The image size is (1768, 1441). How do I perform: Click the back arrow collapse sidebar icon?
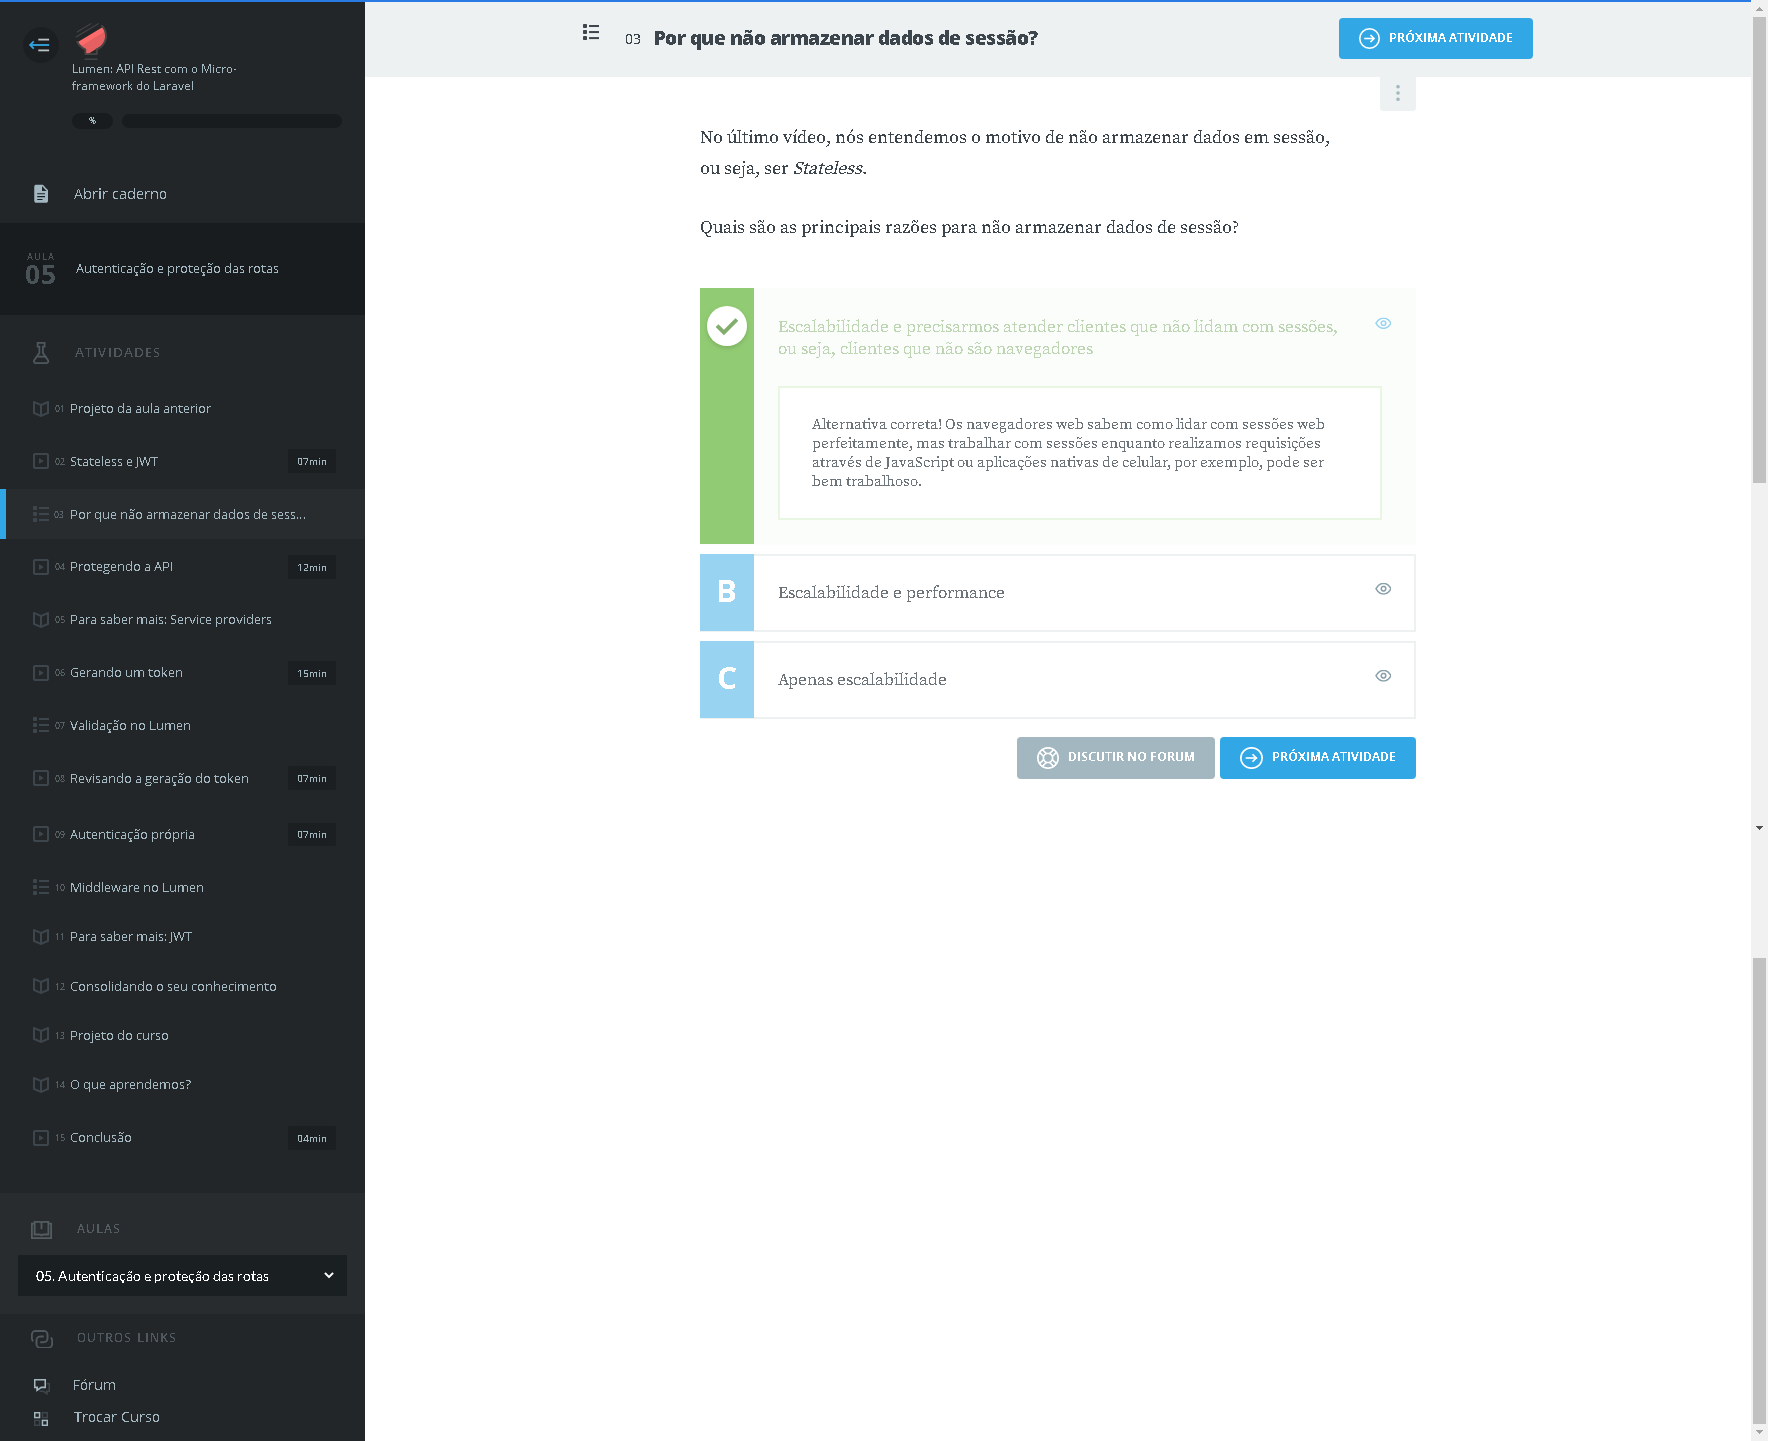[40, 45]
